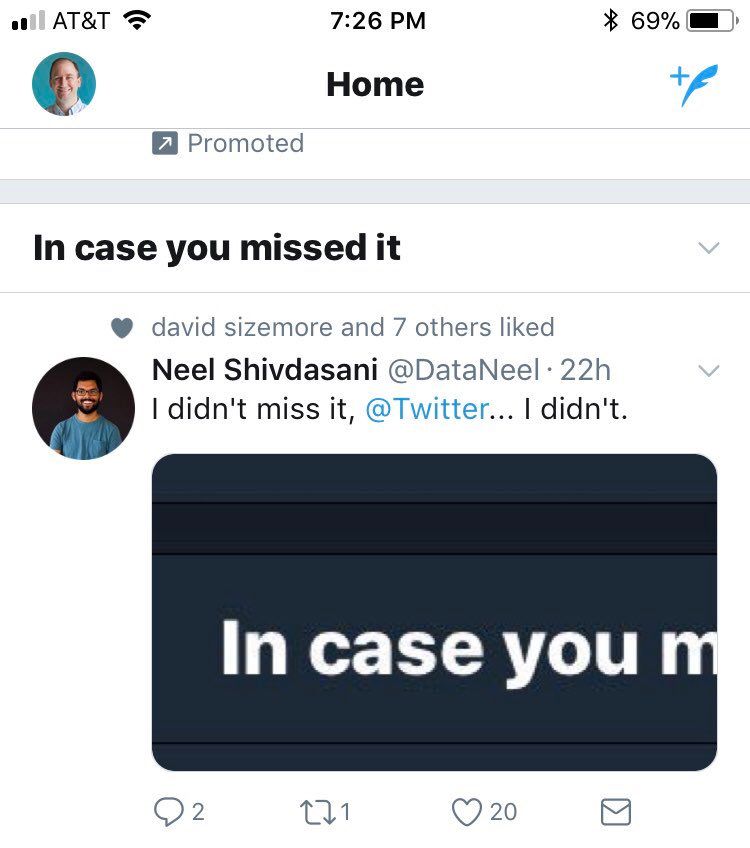Tap the Wi-Fi signal icon
The height and width of the screenshot is (848, 750).
click(135, 20)
